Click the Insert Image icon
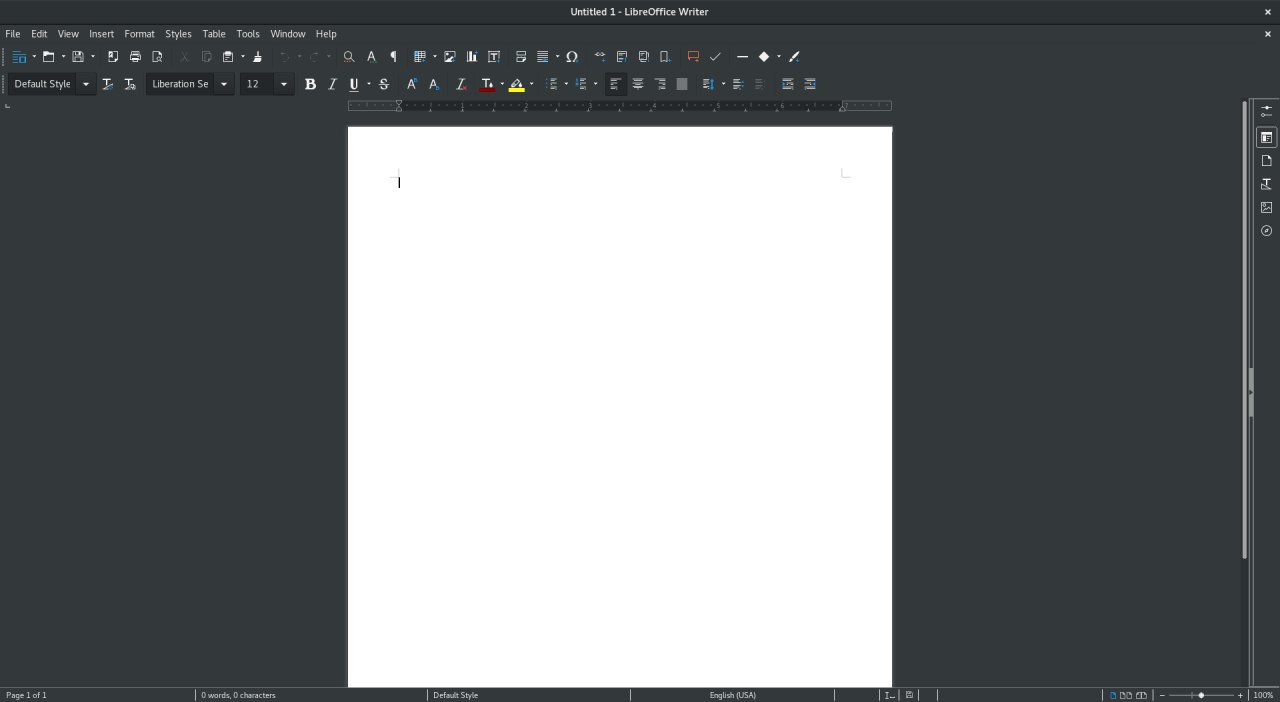This screenshot has width=1280, height=702. tap(450, 57)
